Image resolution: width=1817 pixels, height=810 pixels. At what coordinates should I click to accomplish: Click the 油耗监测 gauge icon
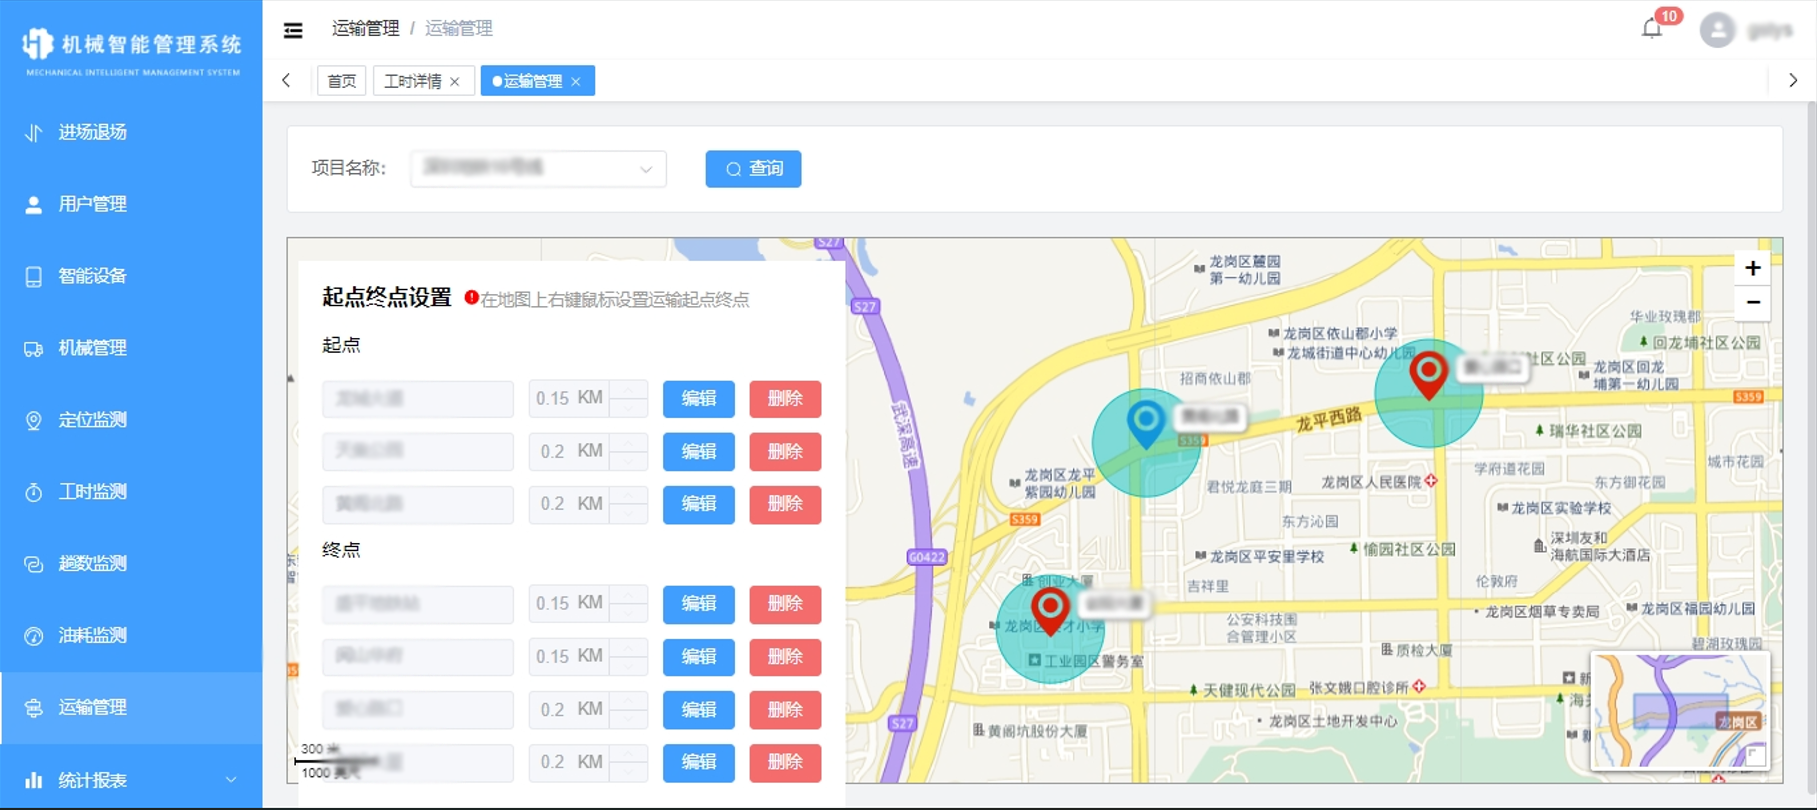(34, 636)
